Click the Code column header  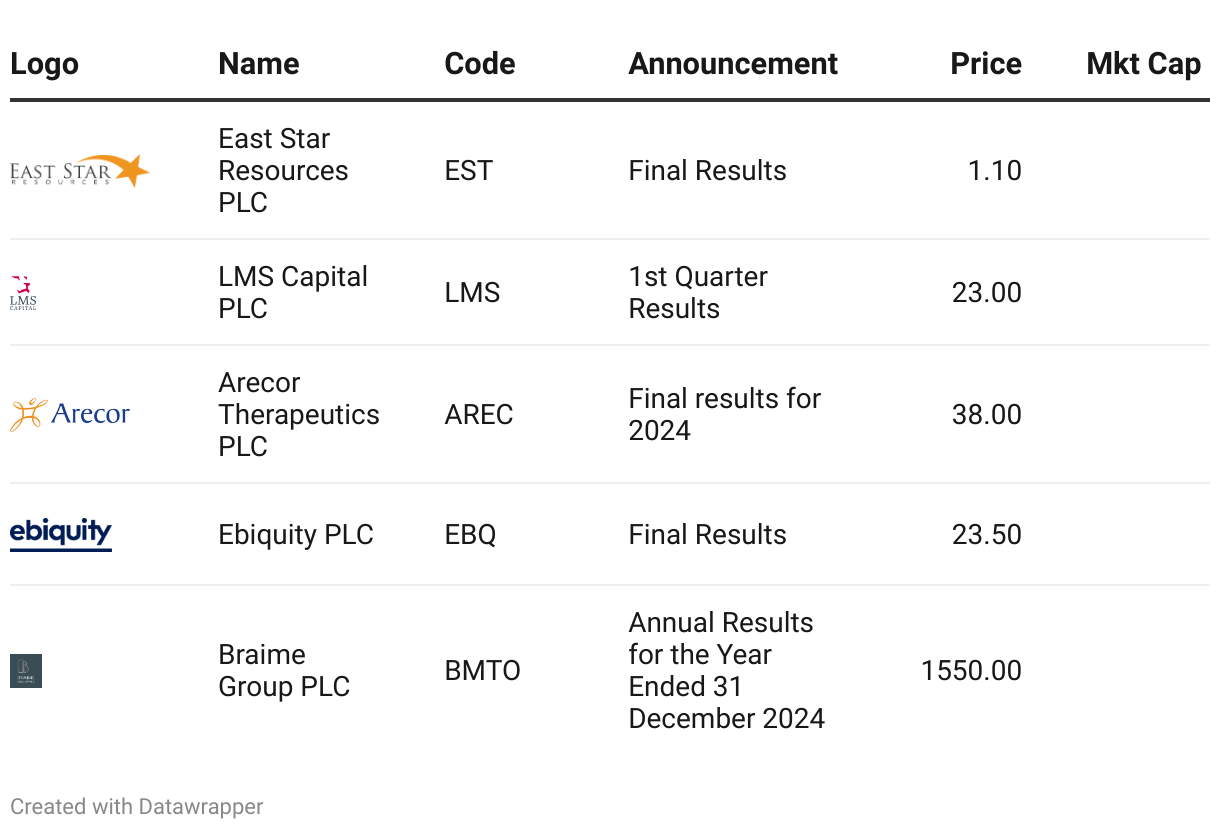pos(480,64)
